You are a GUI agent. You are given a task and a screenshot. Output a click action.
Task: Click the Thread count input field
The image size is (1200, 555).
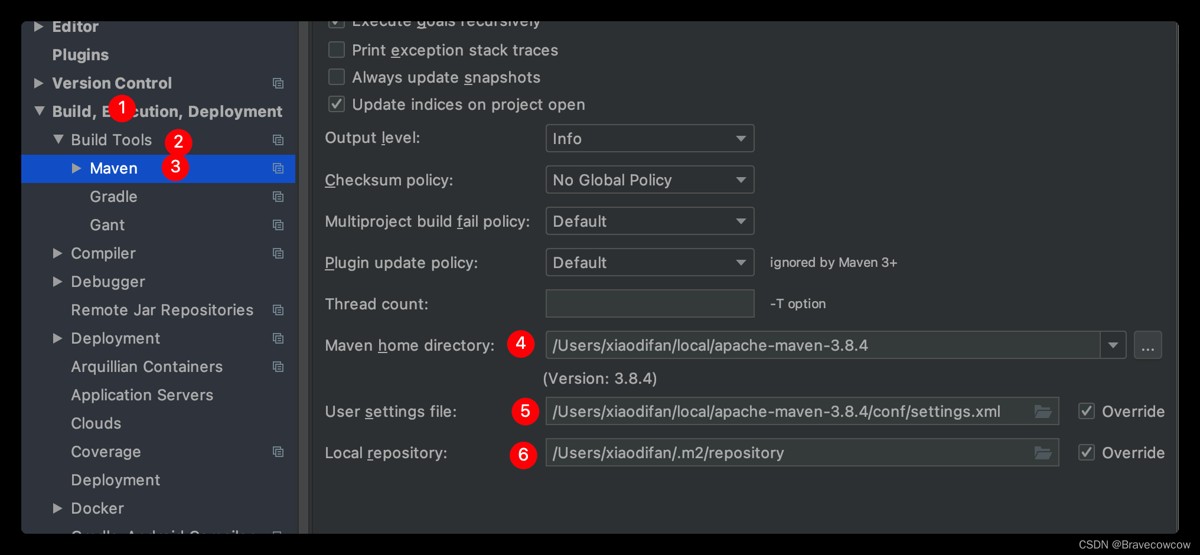coord(649,304)
